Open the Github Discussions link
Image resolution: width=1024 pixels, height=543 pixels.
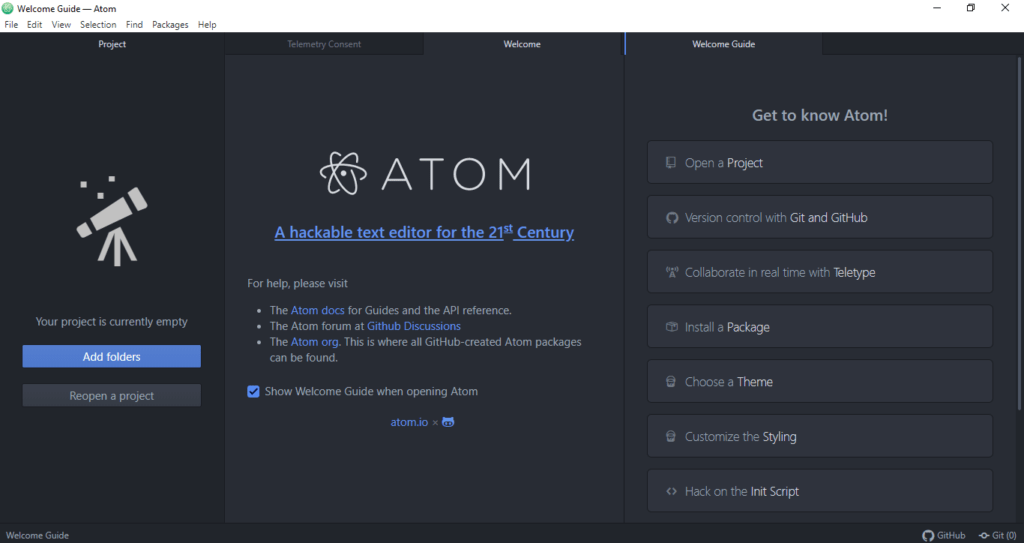tap(414, 326)
